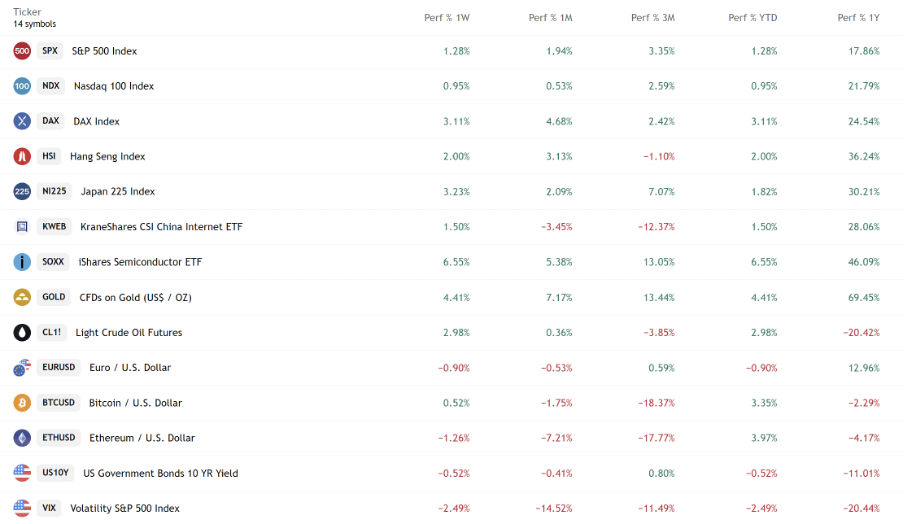Click the Nasdaq 100 Index logo icon

(x=22, y=86)
